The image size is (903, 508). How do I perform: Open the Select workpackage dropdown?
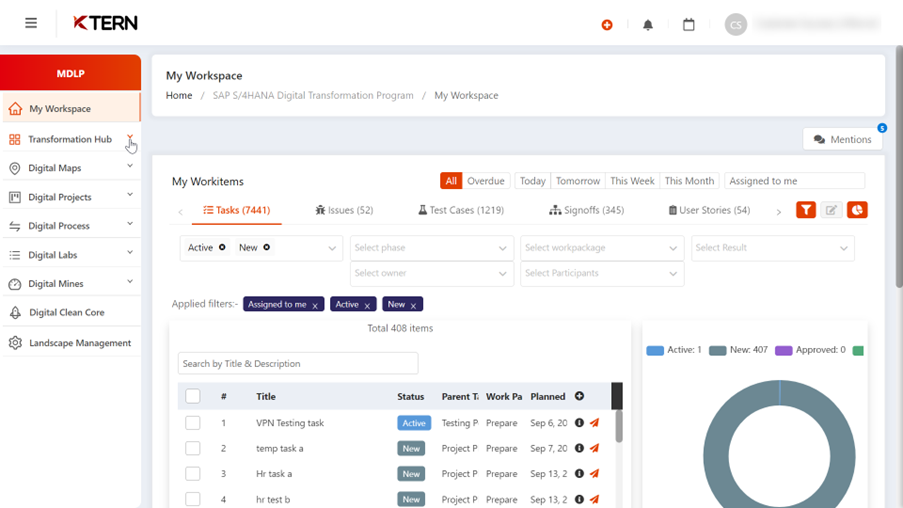602,248
